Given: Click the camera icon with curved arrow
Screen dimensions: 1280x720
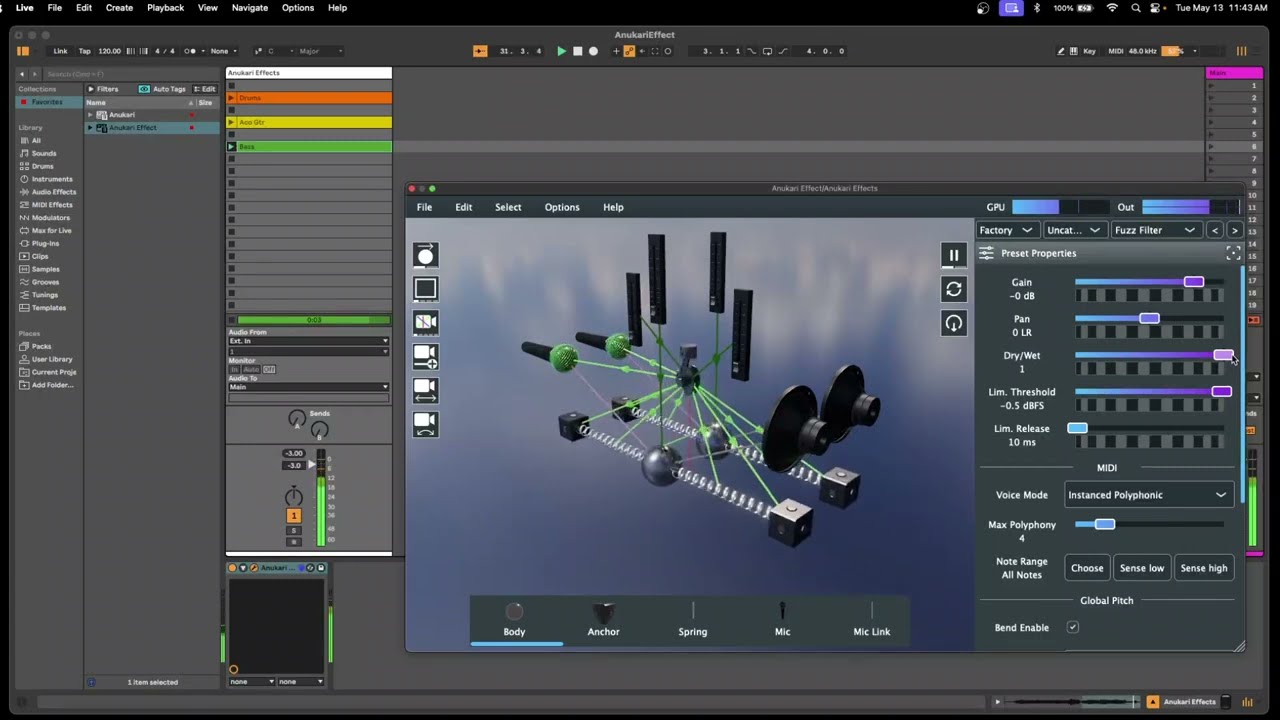Looking at the screenshot, I should [426, 425].
